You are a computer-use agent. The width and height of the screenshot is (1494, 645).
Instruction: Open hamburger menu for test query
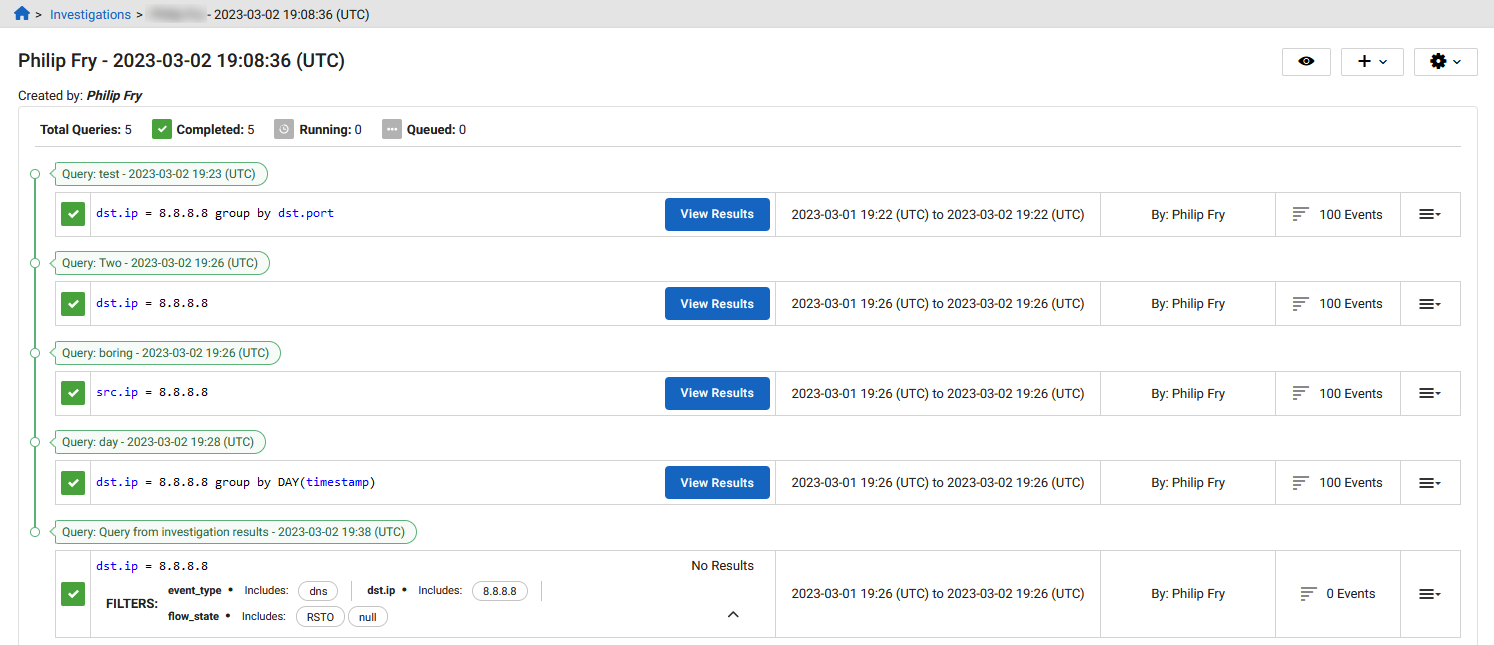(x=1430, y=214)
